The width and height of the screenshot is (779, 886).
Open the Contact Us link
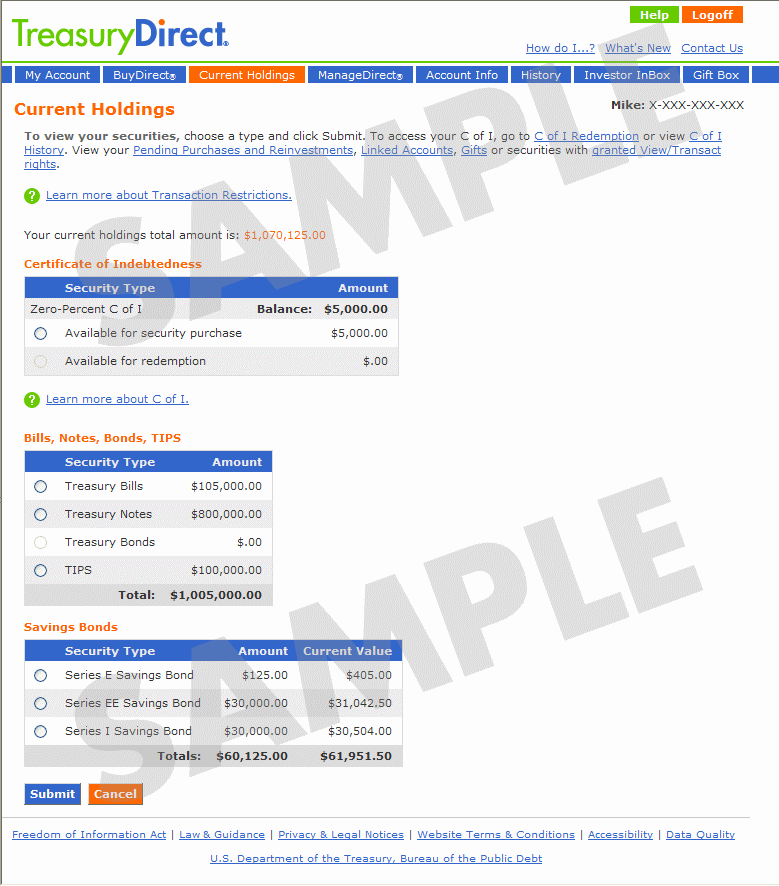click(712, 49)
